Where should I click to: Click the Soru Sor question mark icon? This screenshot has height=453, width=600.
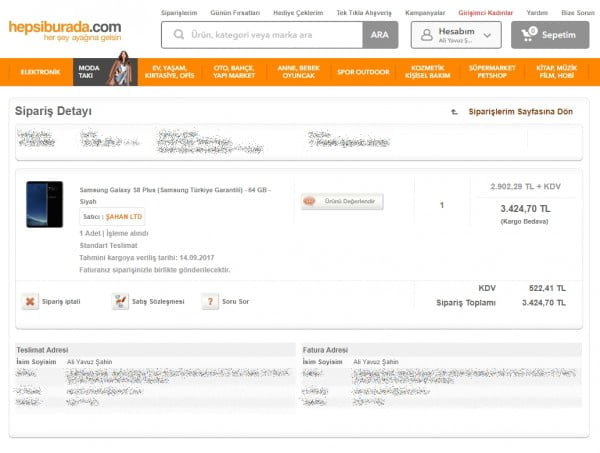click(209, 301)
